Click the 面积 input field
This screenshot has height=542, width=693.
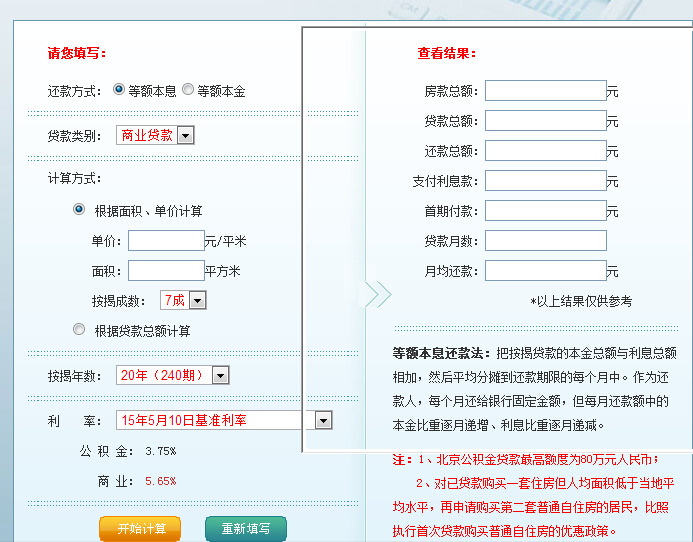pos(166,271)
